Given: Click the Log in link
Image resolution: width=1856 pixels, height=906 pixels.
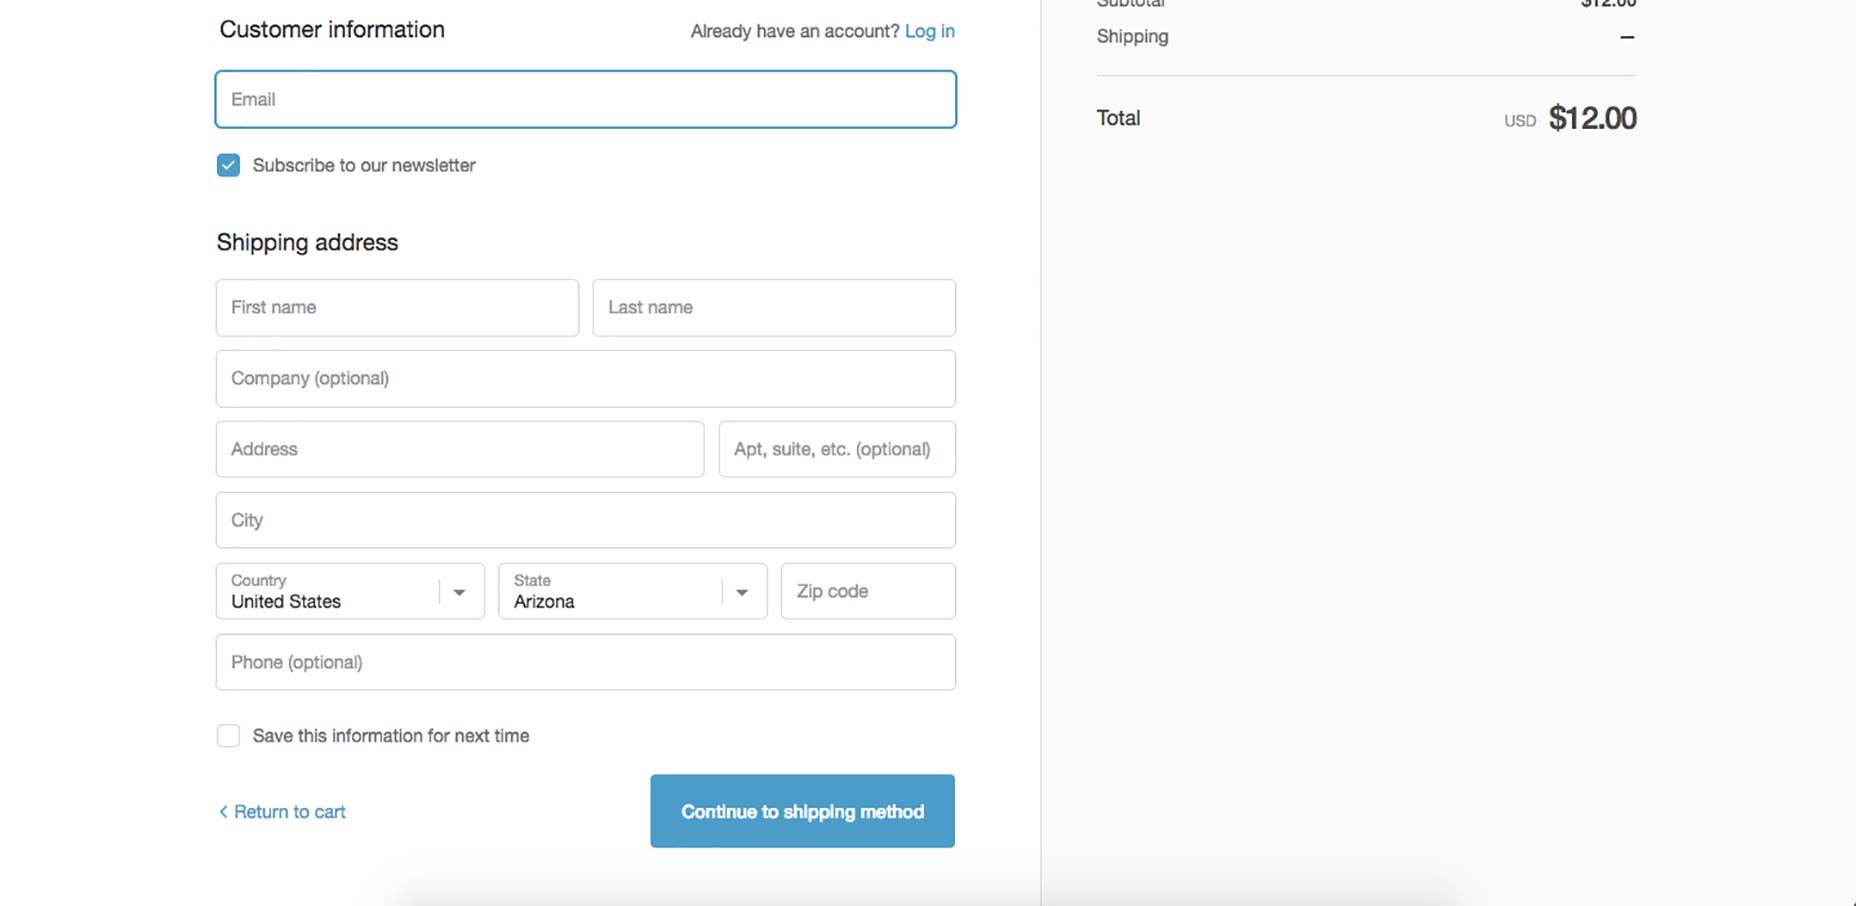Looking at the screenshot, I should [x=929, y=31].
